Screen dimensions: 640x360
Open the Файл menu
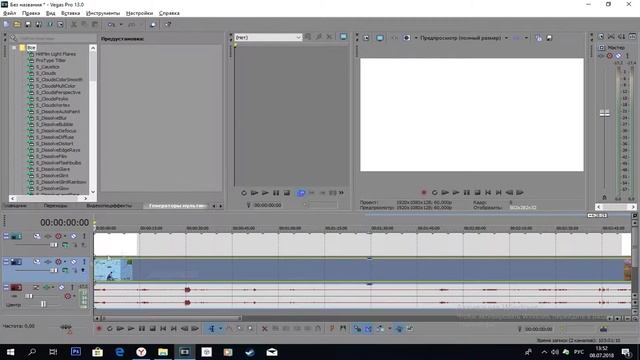pos(9,13)
